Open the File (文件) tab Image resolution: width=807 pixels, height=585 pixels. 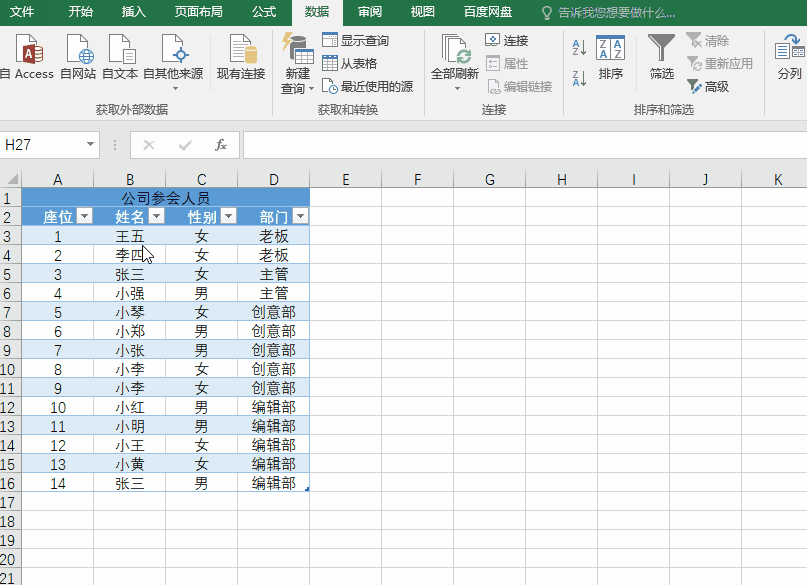pos(22,12)
